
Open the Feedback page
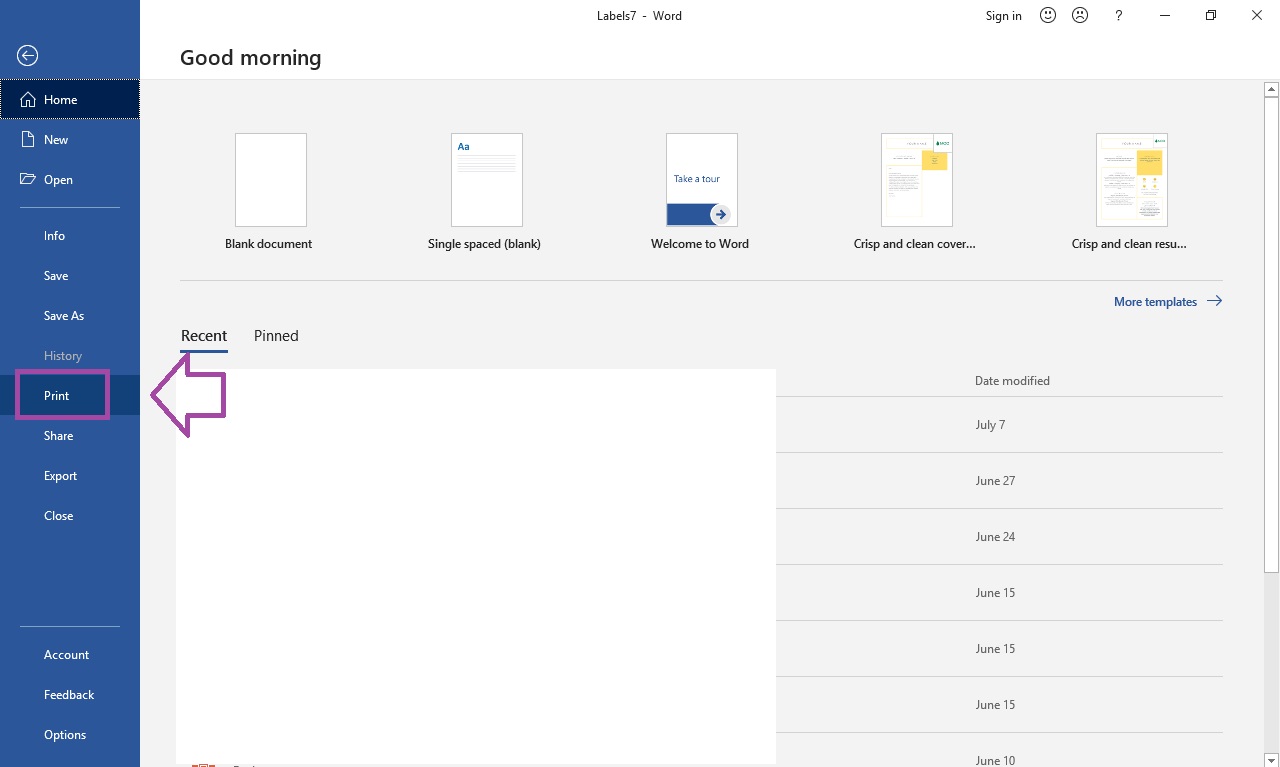[70, 695]
